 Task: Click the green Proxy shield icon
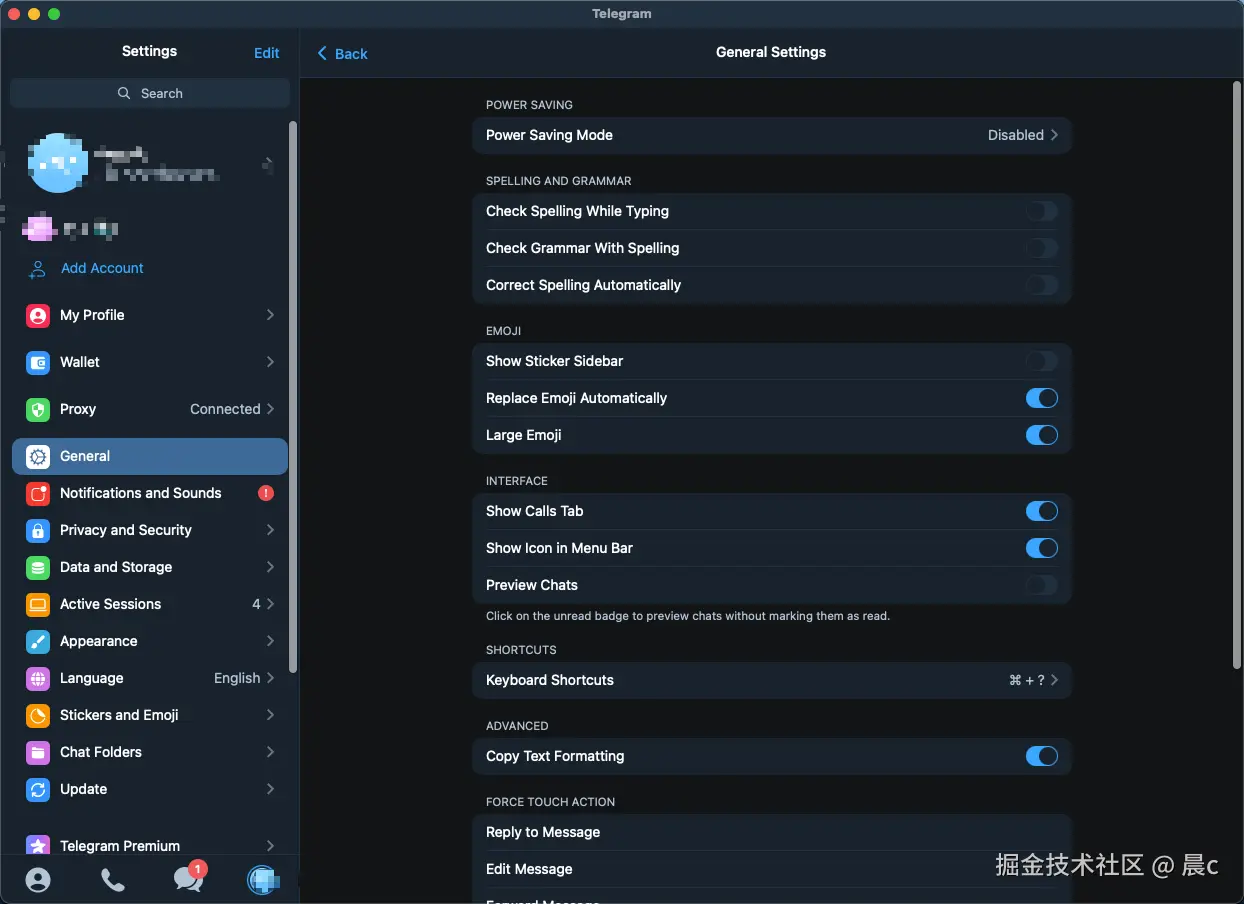38,409
